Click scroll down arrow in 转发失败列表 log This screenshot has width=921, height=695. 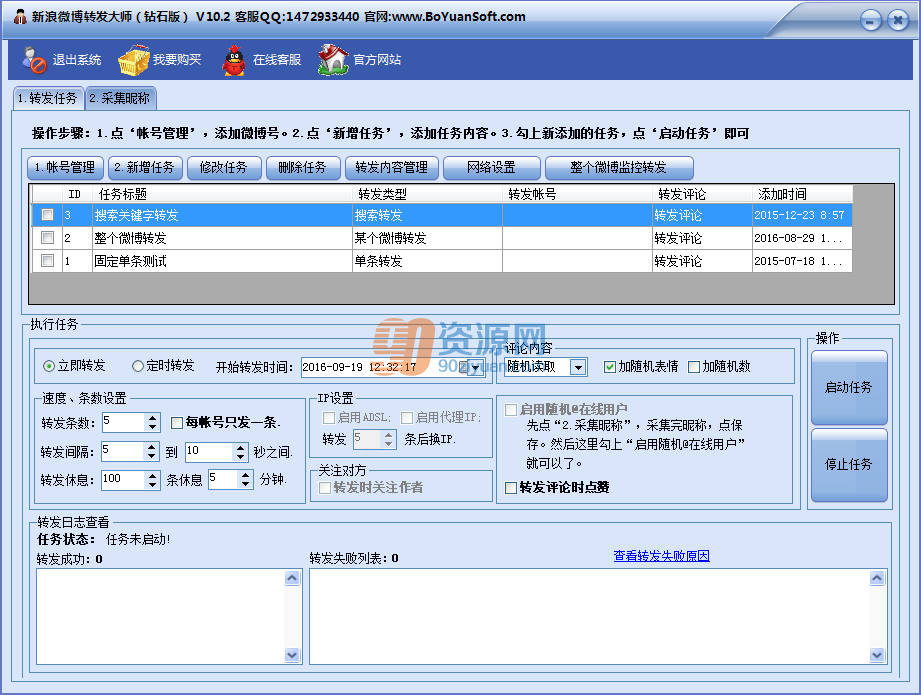[x=877, y=654]
